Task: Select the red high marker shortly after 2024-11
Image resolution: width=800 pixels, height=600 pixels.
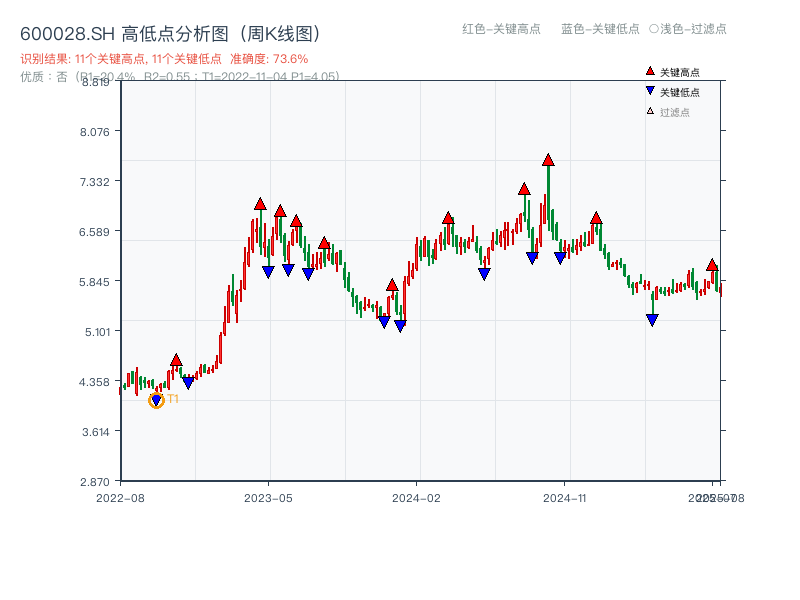Action: (x=596, y=218)
